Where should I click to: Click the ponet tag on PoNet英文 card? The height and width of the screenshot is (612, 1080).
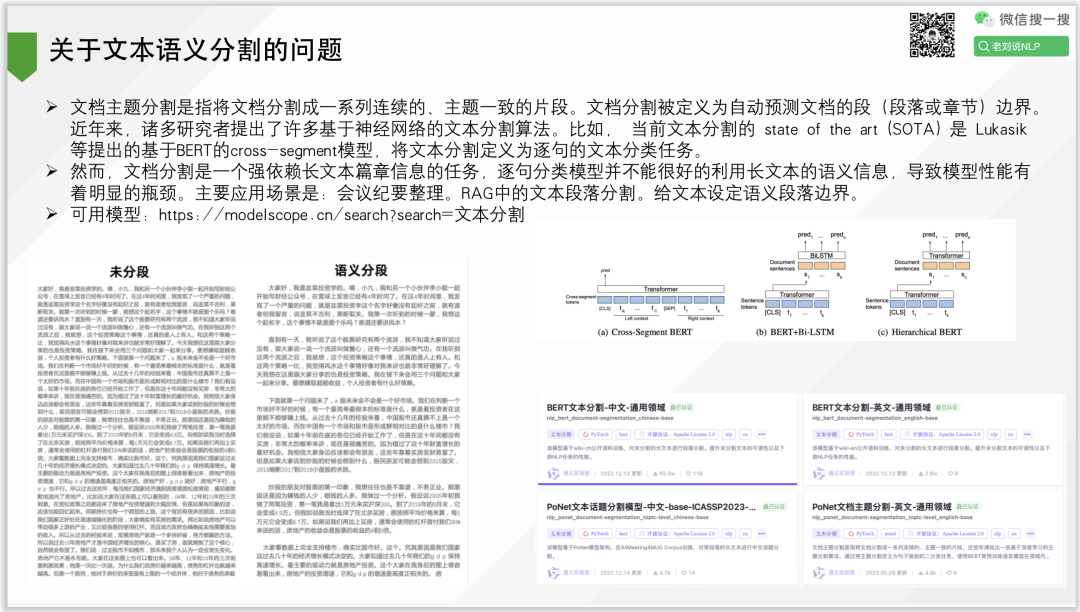(891, 534)
